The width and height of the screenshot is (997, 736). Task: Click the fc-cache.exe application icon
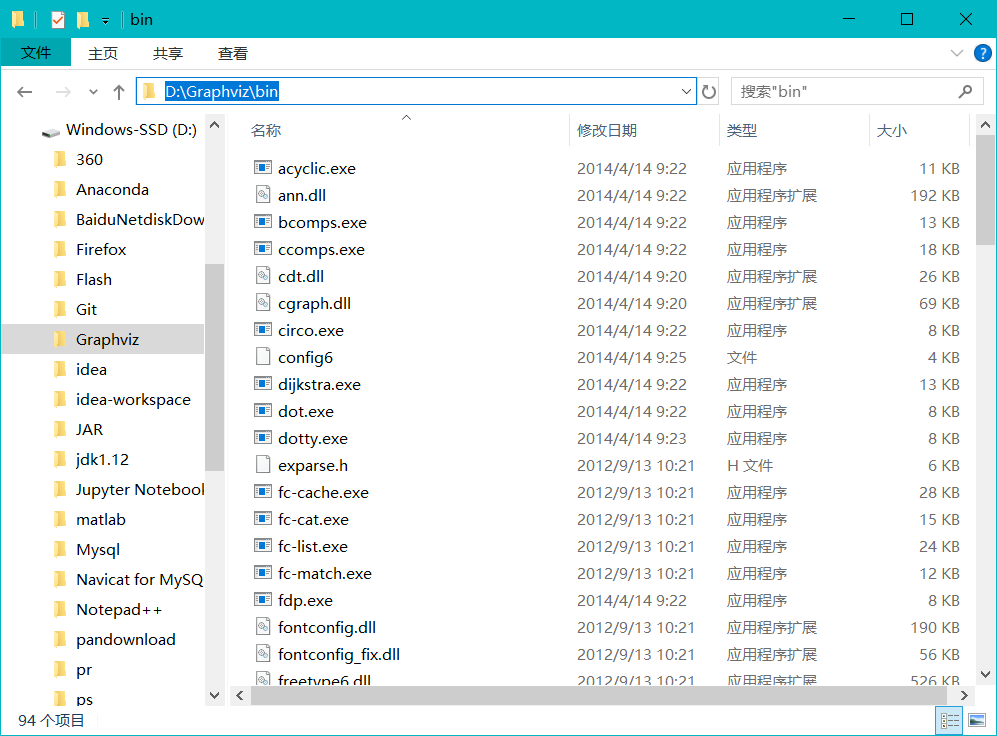point(263,491)
